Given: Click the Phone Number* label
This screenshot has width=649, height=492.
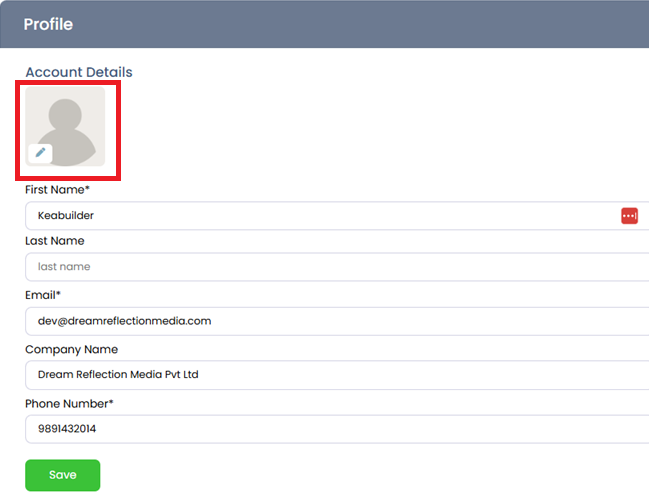Looking at the screenshot, I should pos(69,404).
